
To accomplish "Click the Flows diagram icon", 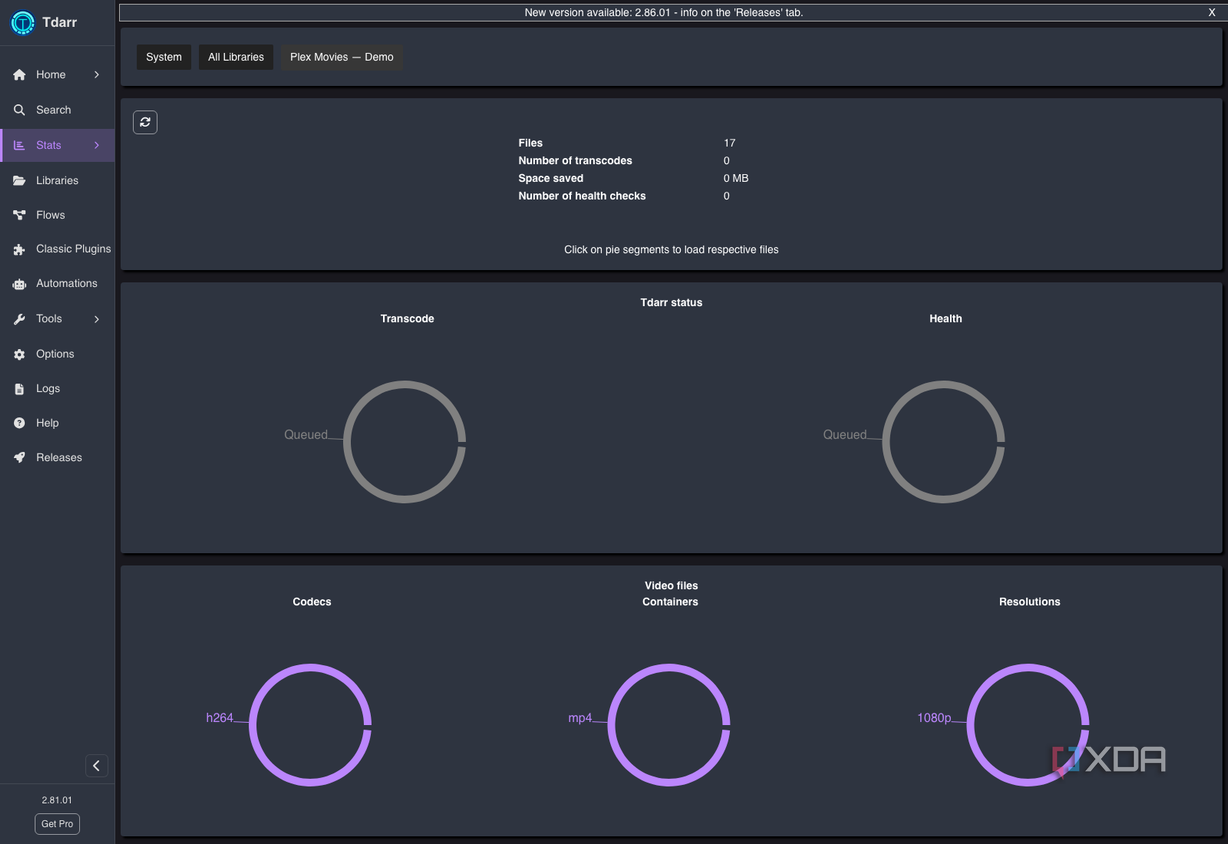I will click(x=19, y=215).
